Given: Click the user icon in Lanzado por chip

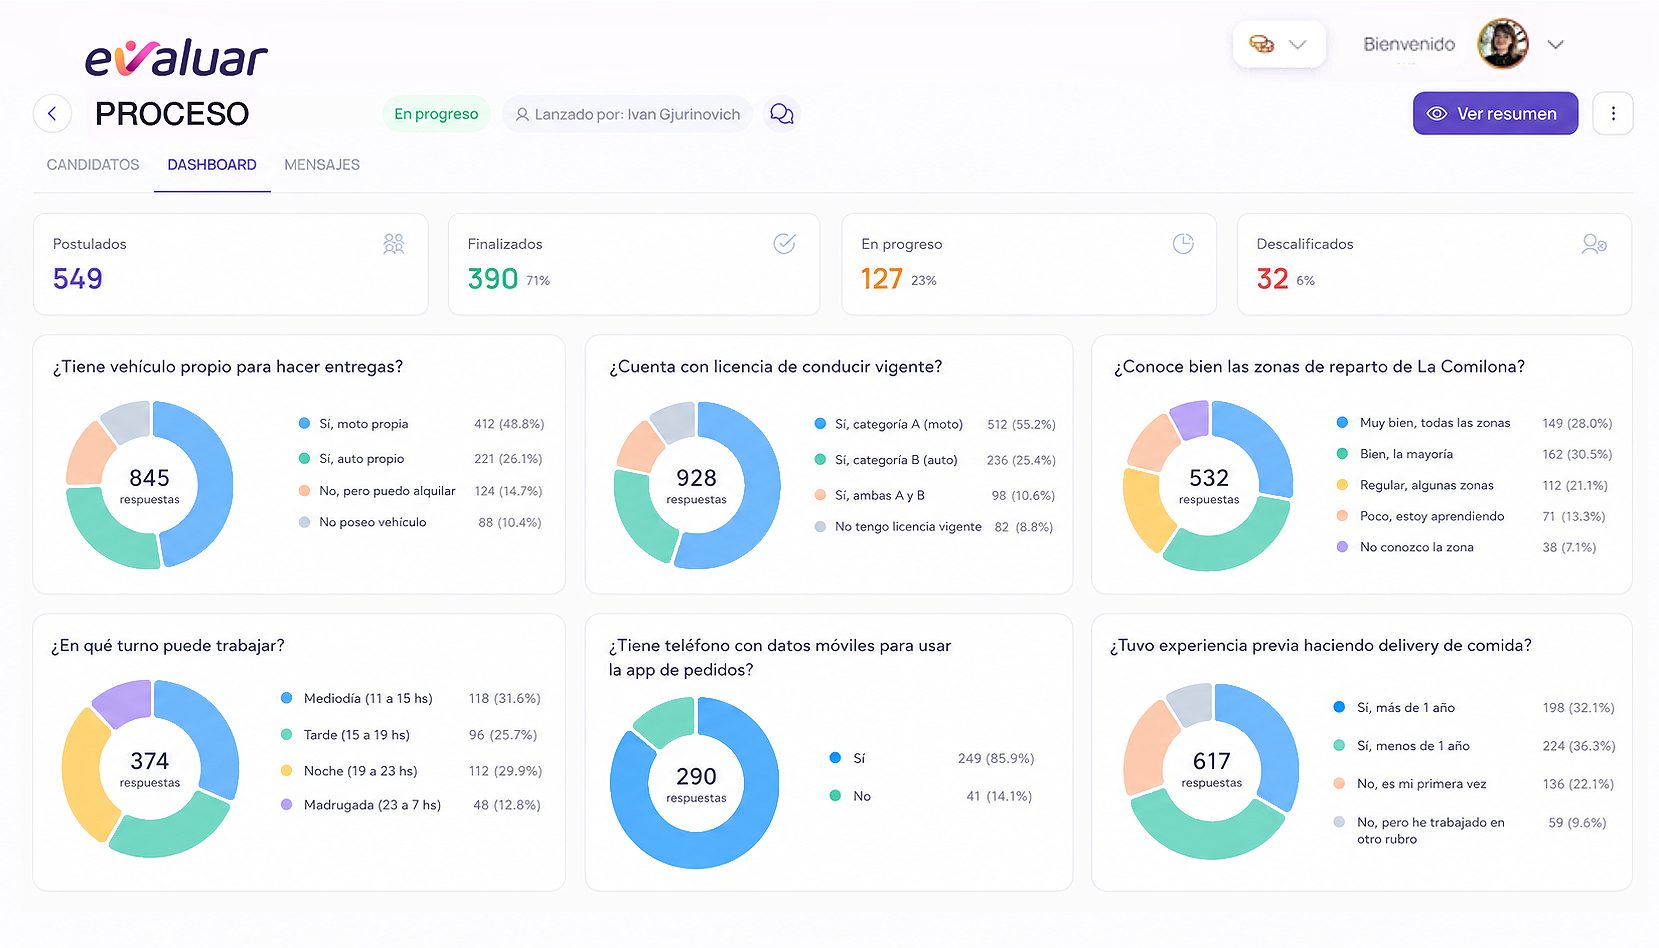Looking at the screenshot, I should click(522, 115).
